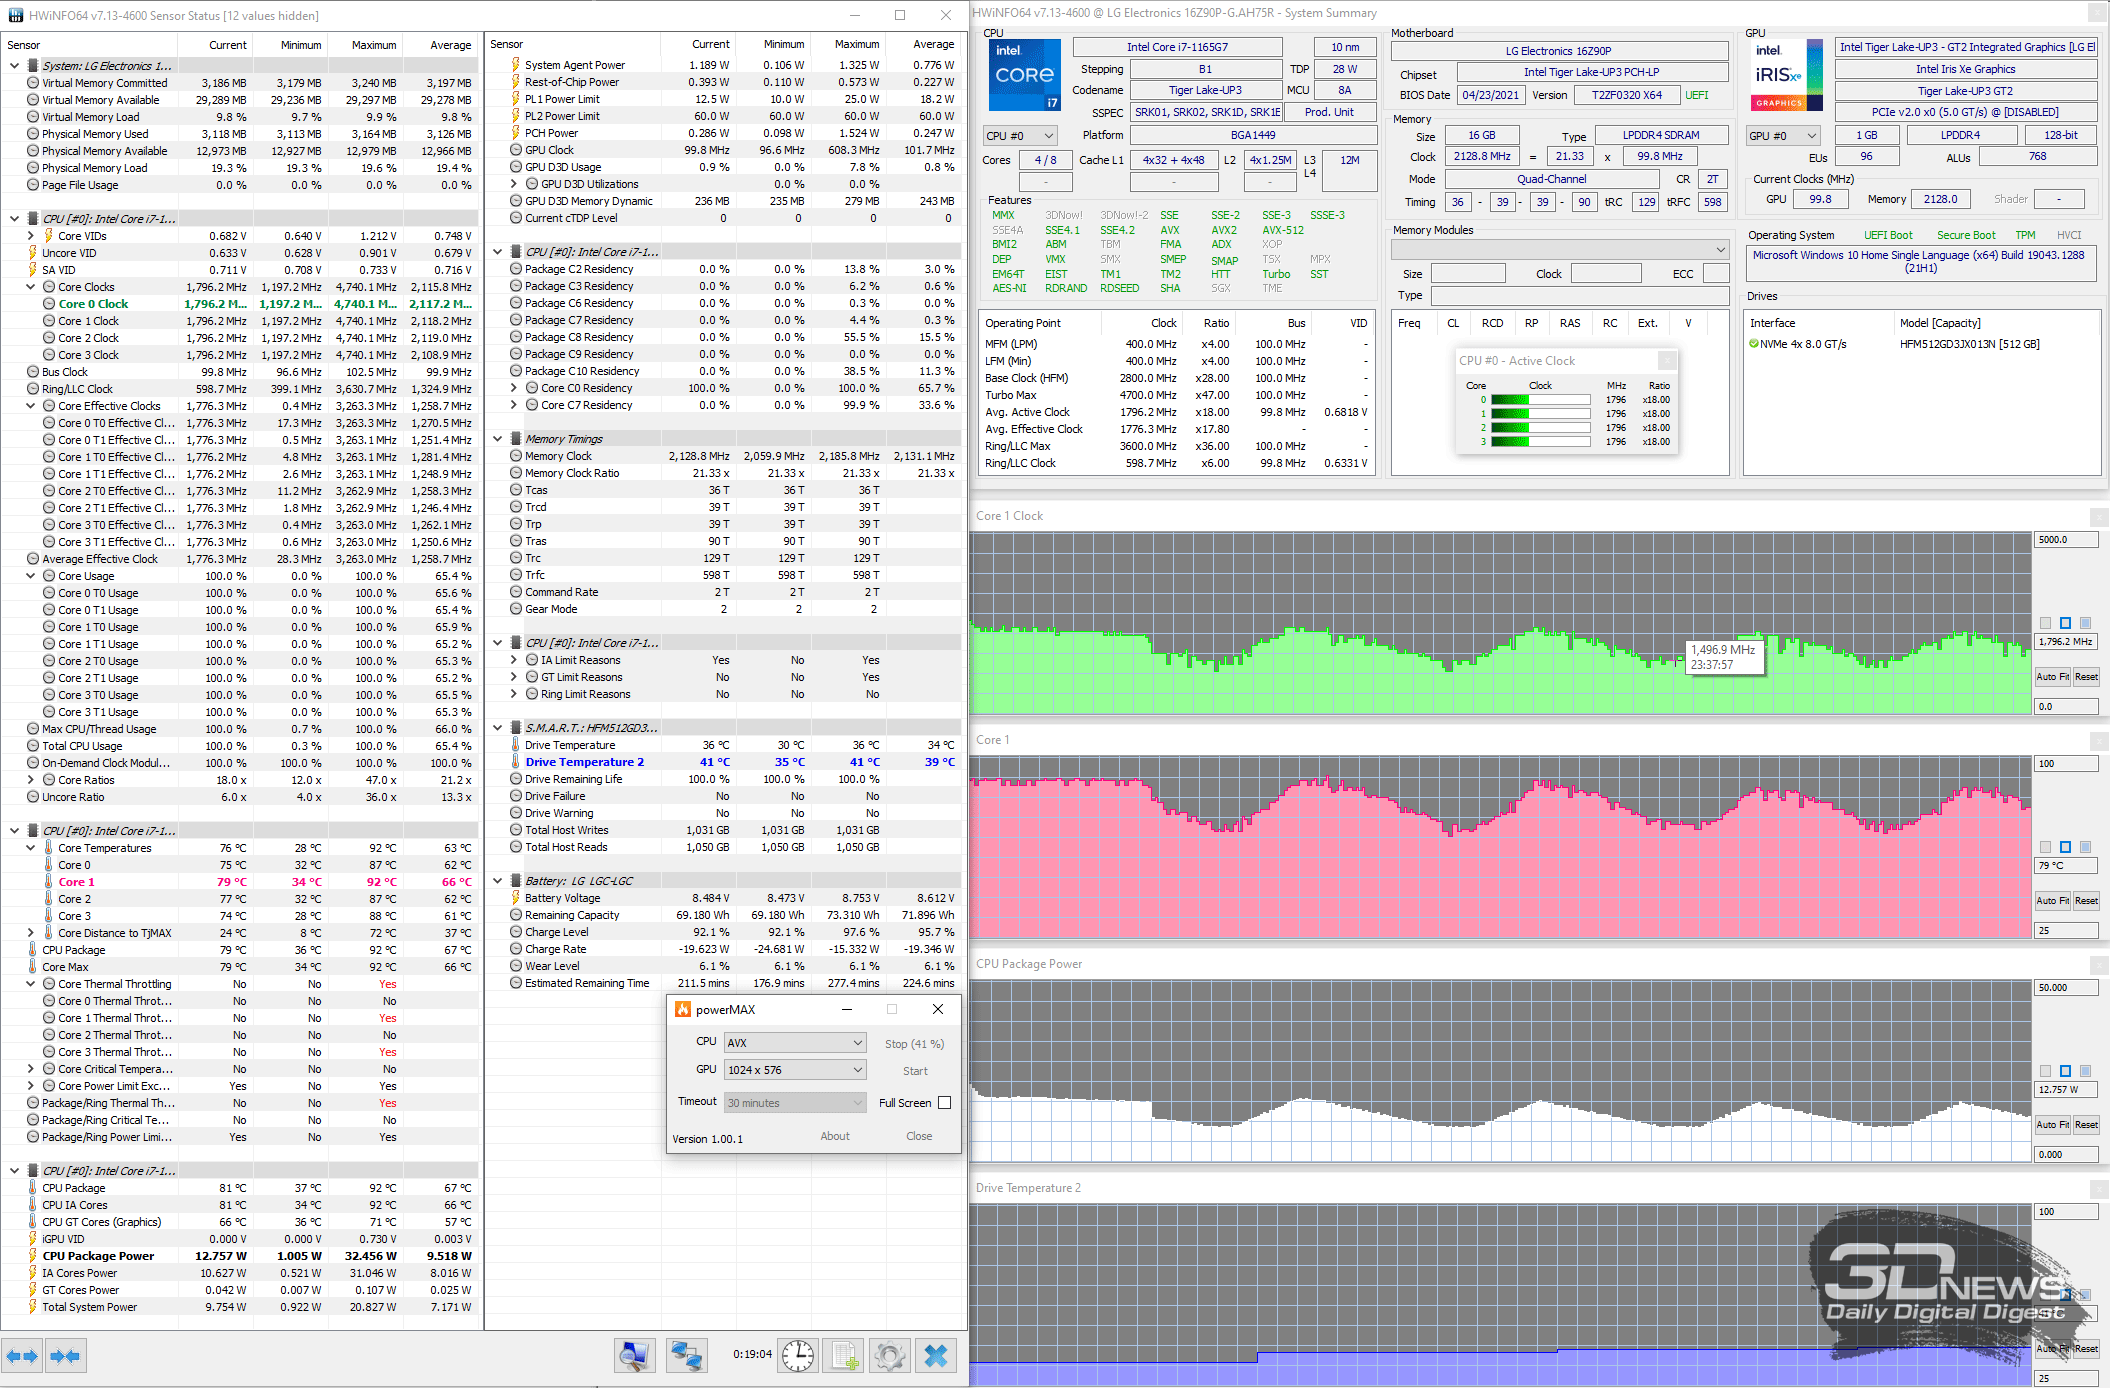2110x1388 pixels.
Task: Click About in powerMAX
Action: (835, 1136)
